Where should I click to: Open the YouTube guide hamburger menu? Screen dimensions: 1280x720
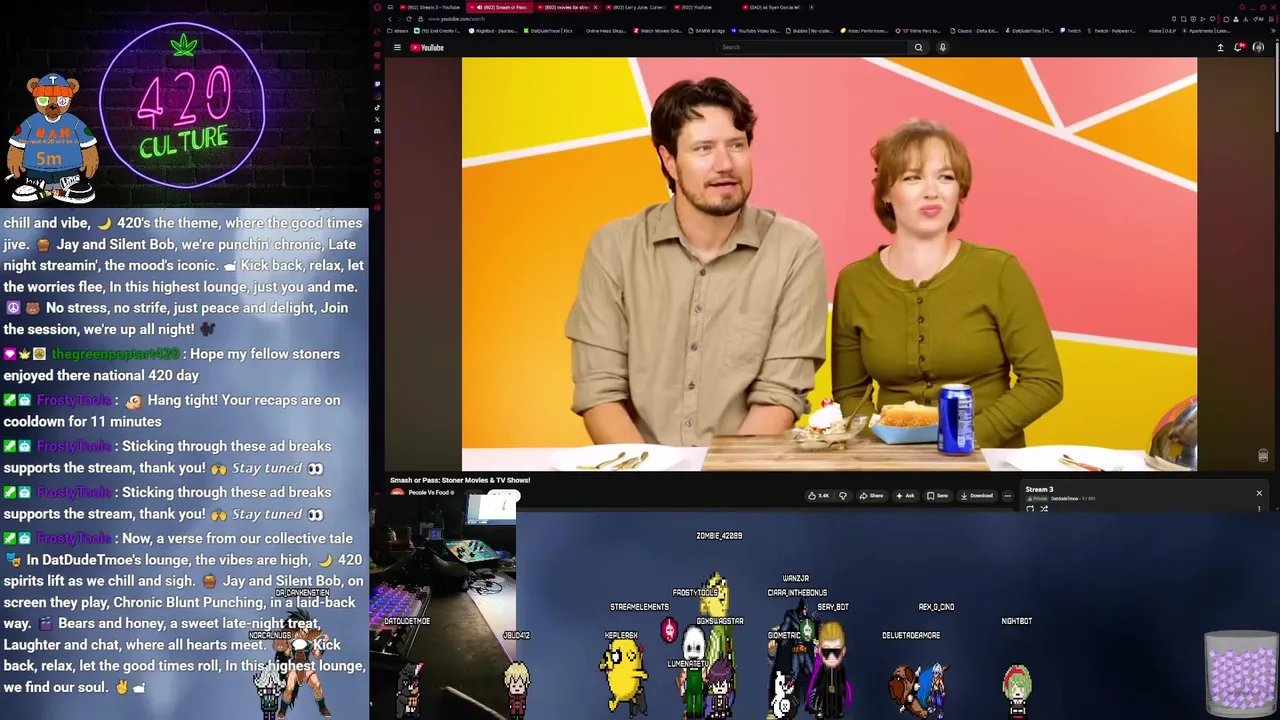click(x=397, y=47)
